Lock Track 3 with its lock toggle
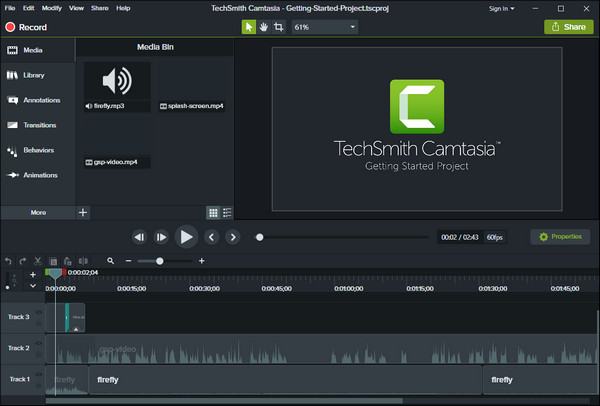Screen dimensions: 600x406 [39, 324]
